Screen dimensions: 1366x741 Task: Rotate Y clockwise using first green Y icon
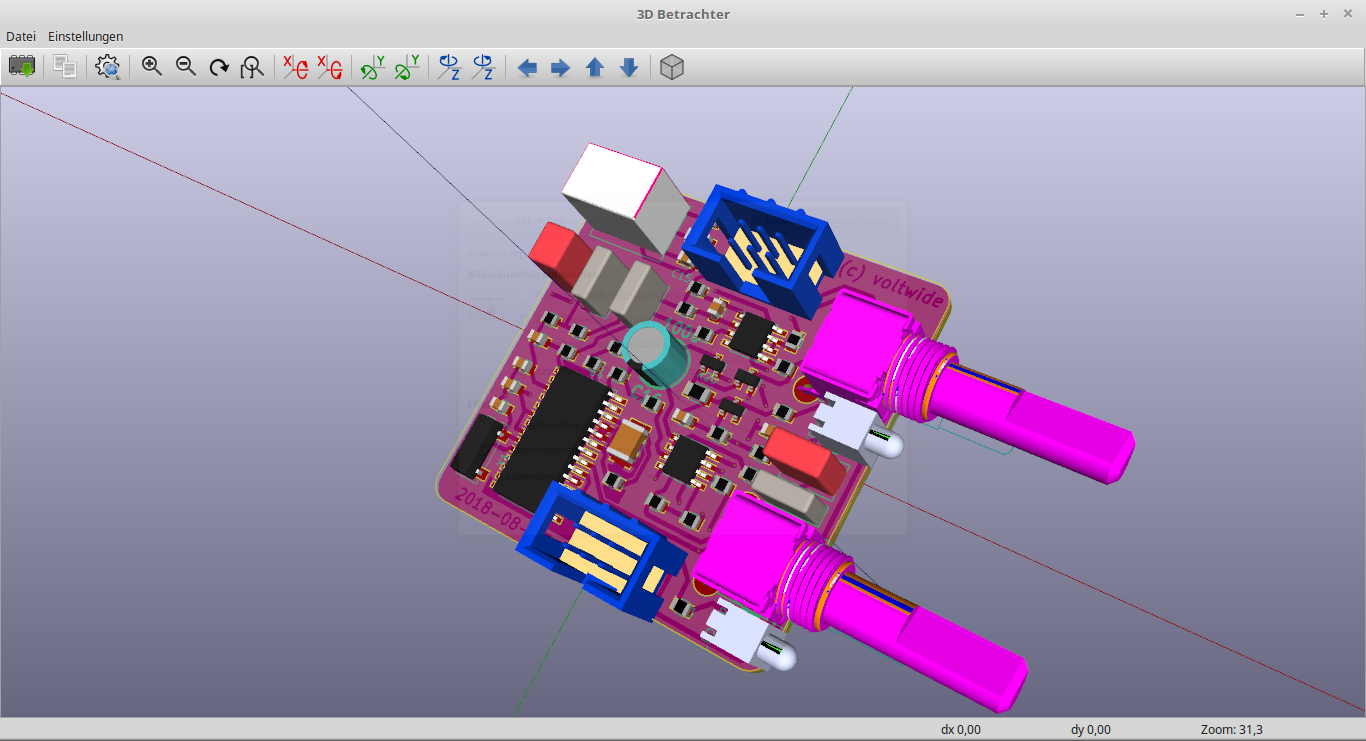point(373,67)
